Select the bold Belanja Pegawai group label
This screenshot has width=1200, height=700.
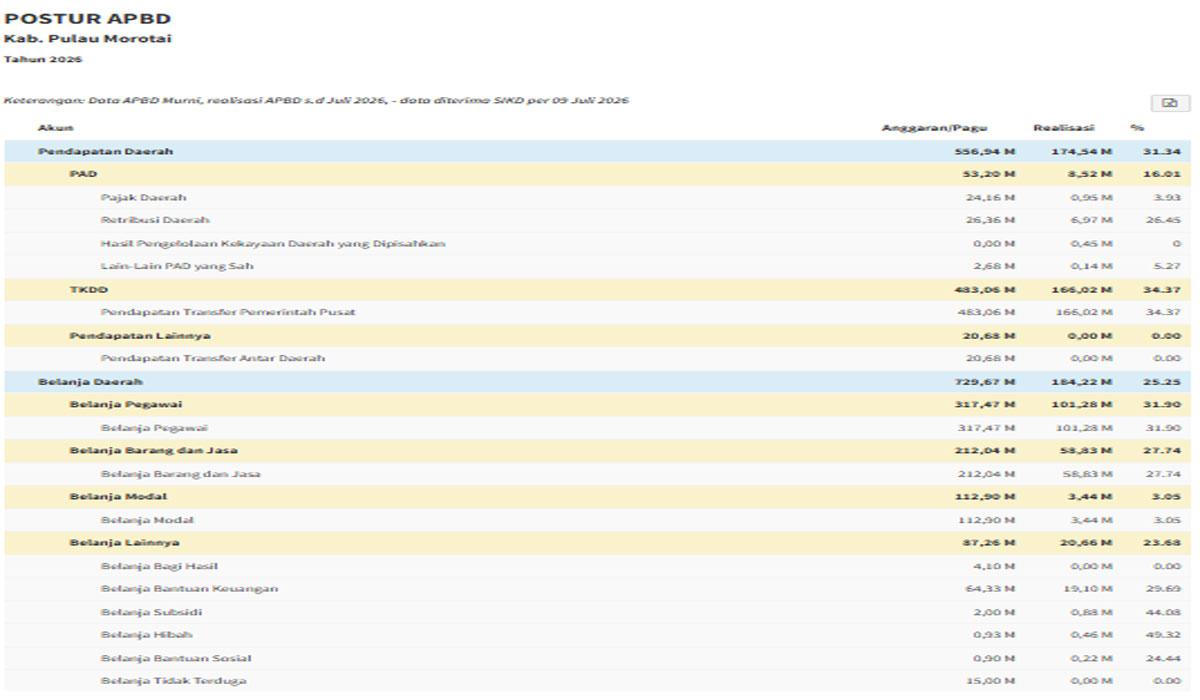125,404
